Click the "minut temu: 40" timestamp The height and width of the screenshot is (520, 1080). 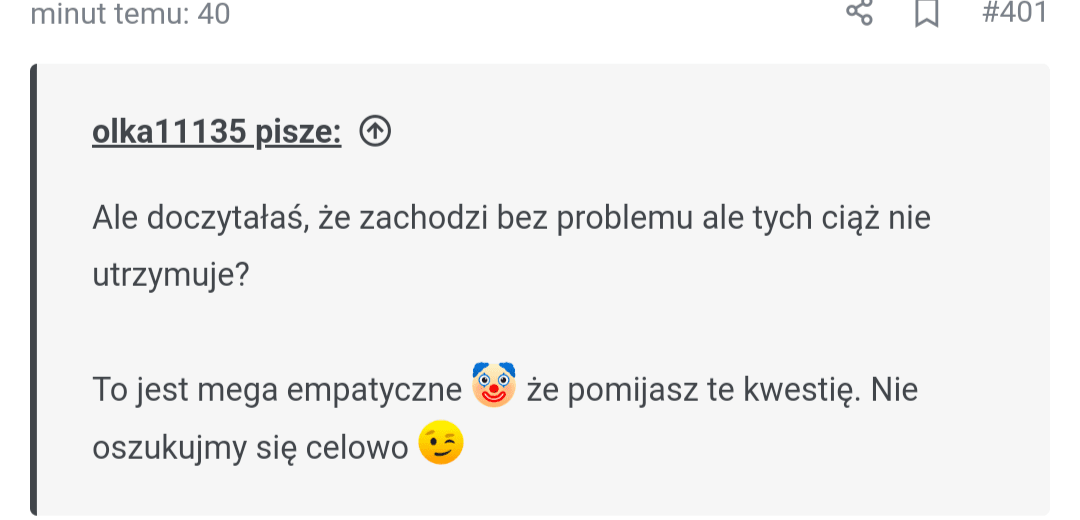pyautogui.click(x=131, y=14)
